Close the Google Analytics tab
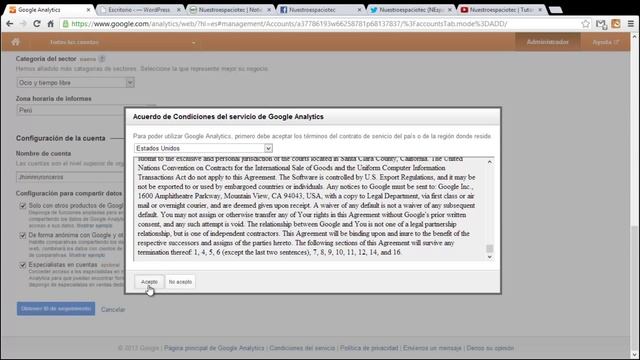The width and height of the screenshot is (640, 360). click(89, 9)
